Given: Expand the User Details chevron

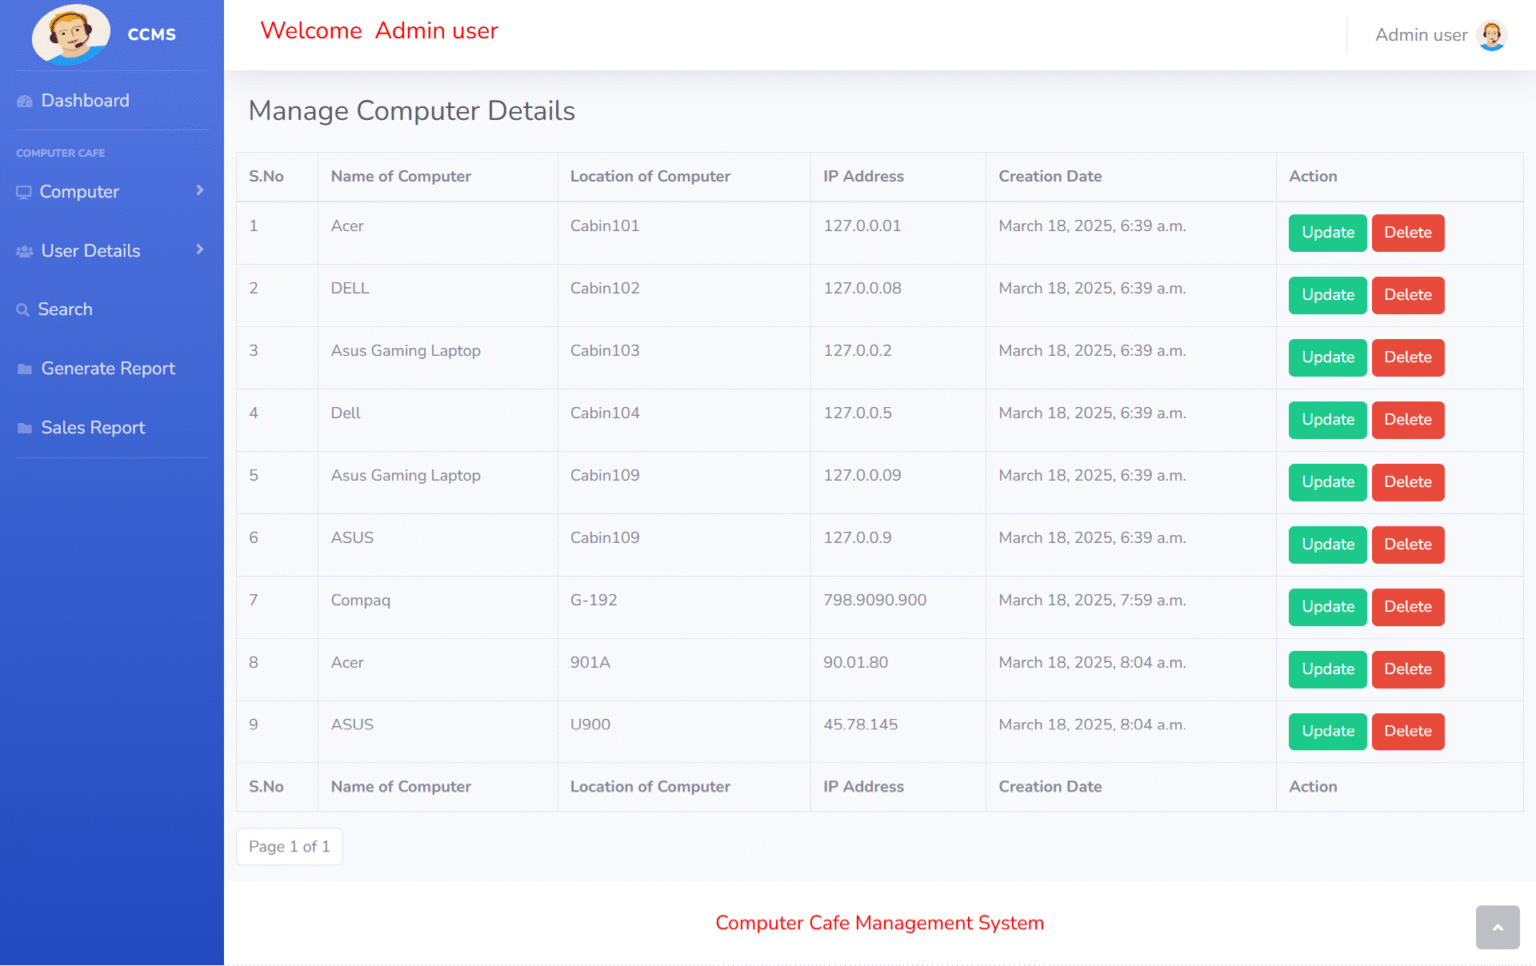Looking at the screenshot, I should pyautogui.click(x=200, y=250).
